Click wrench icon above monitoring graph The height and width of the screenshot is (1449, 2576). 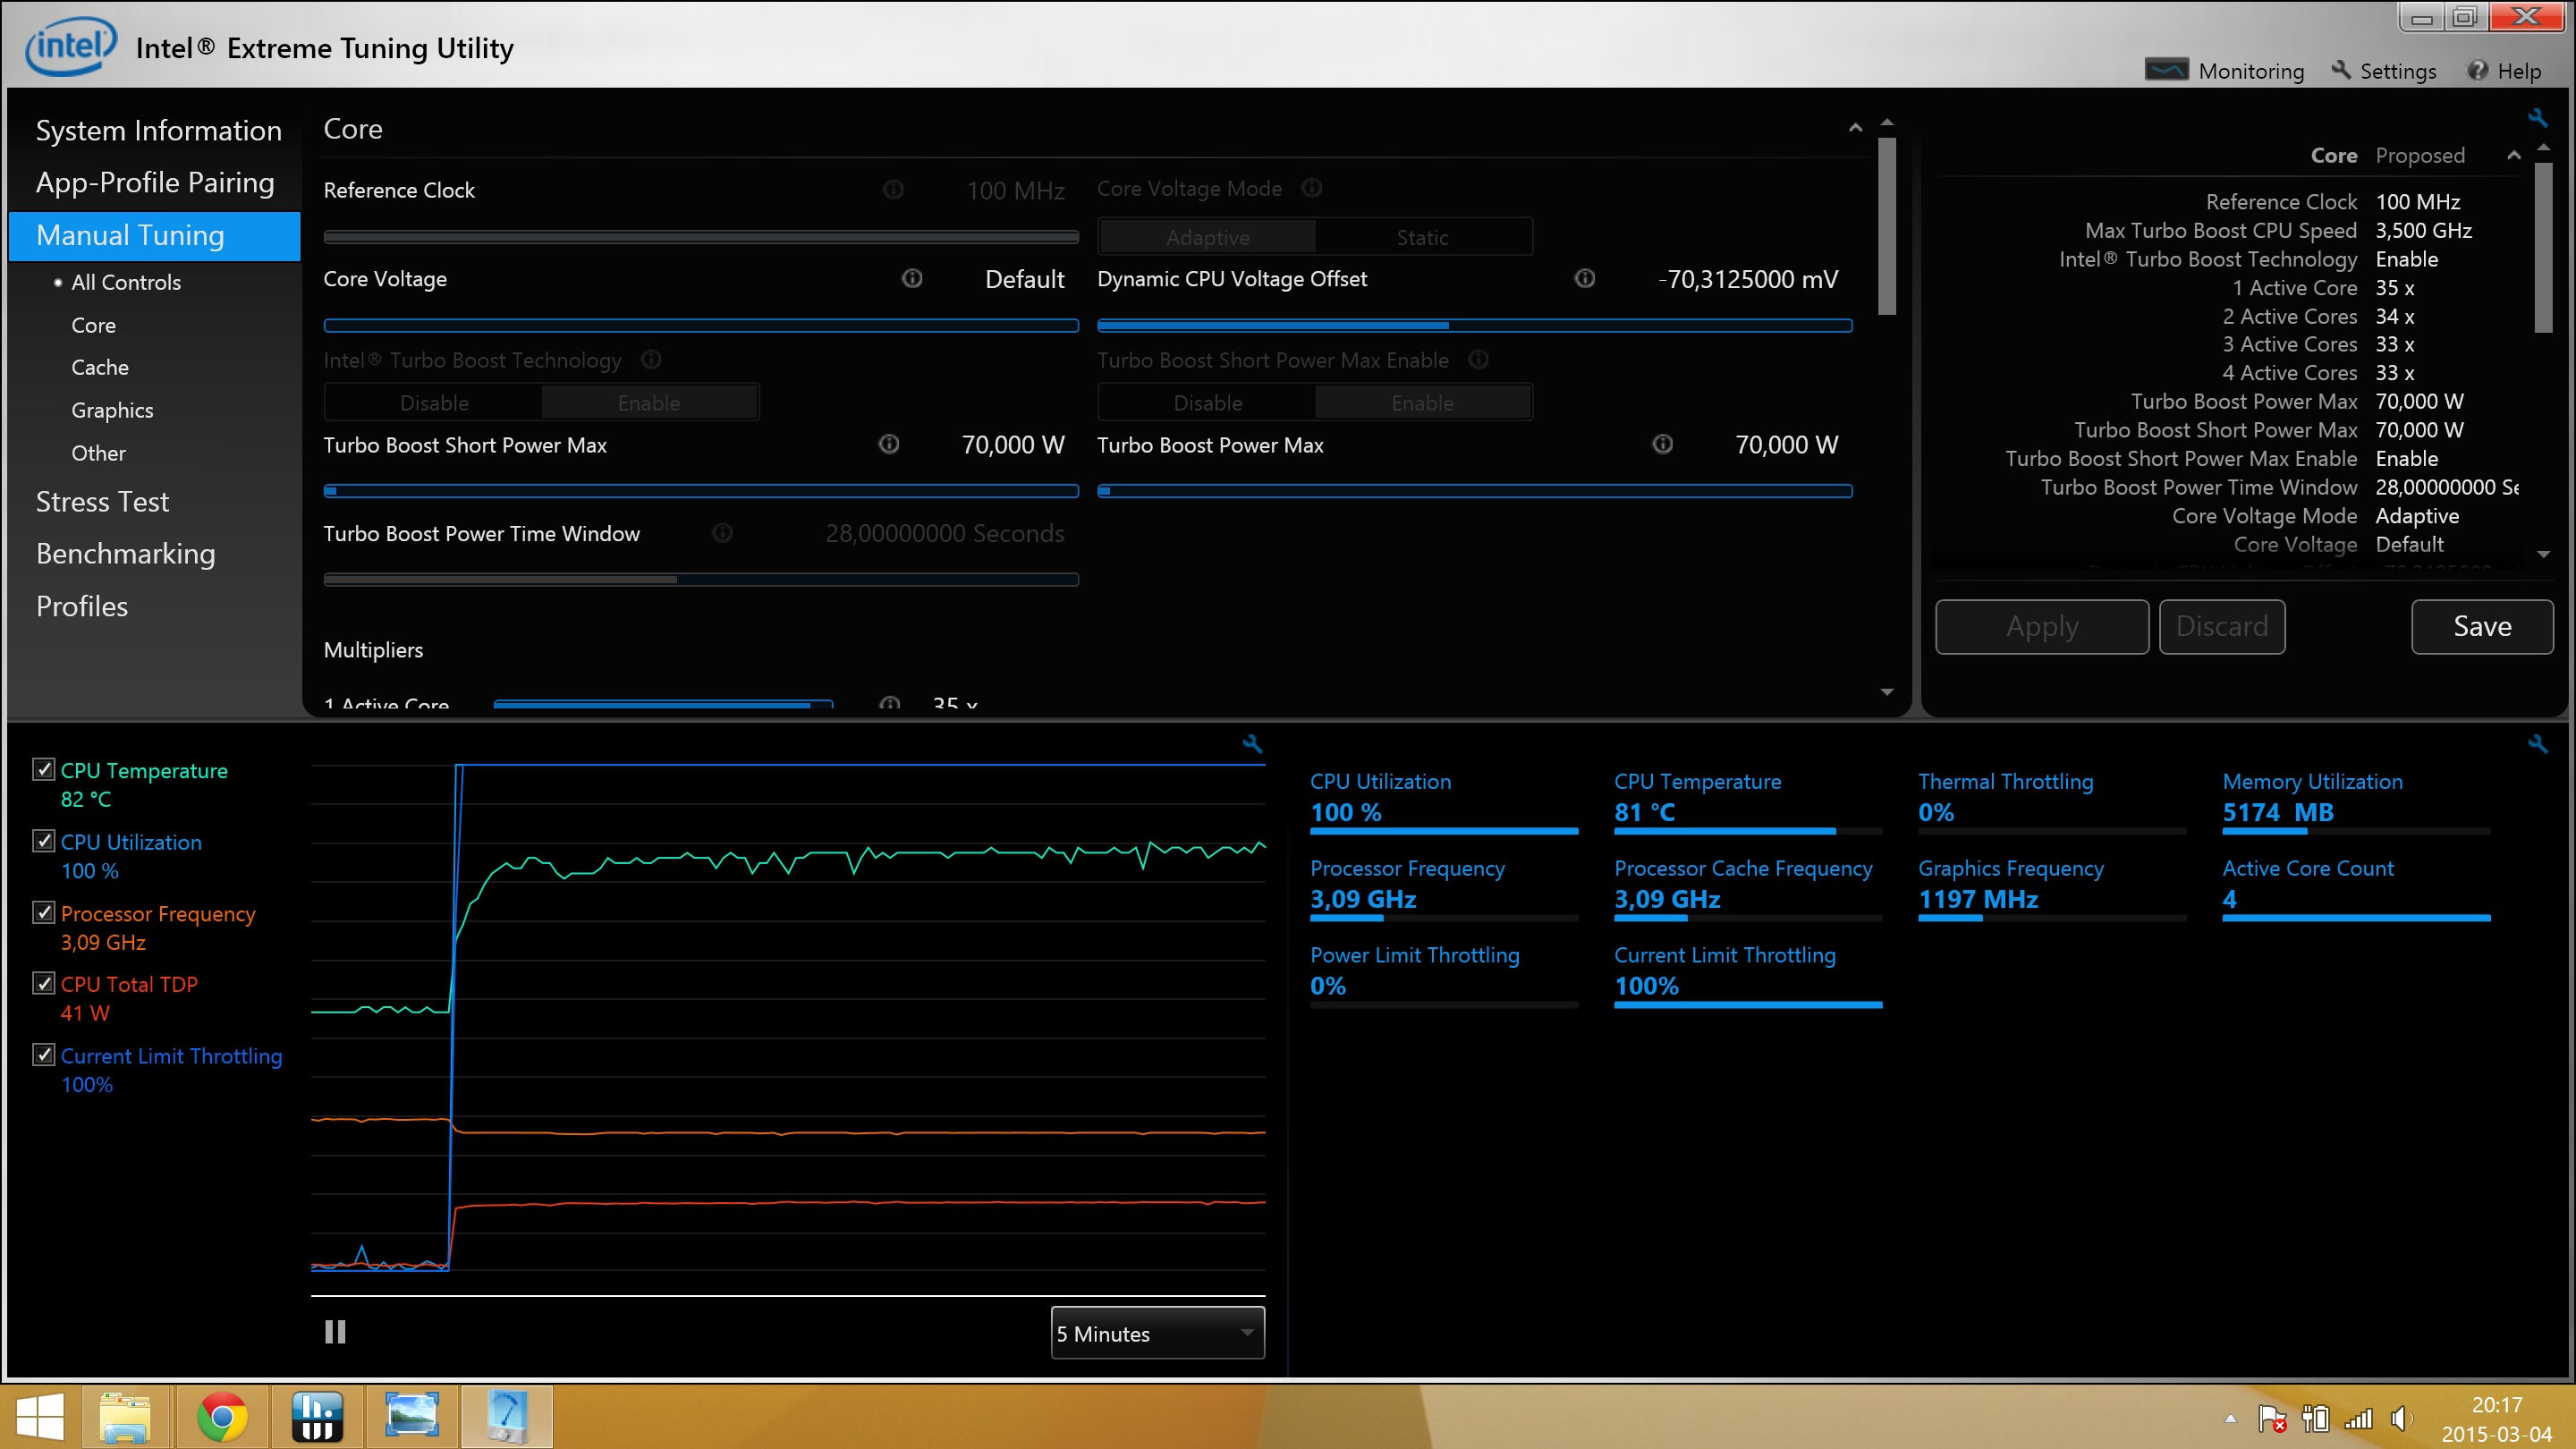click(x=1252, y=743)
